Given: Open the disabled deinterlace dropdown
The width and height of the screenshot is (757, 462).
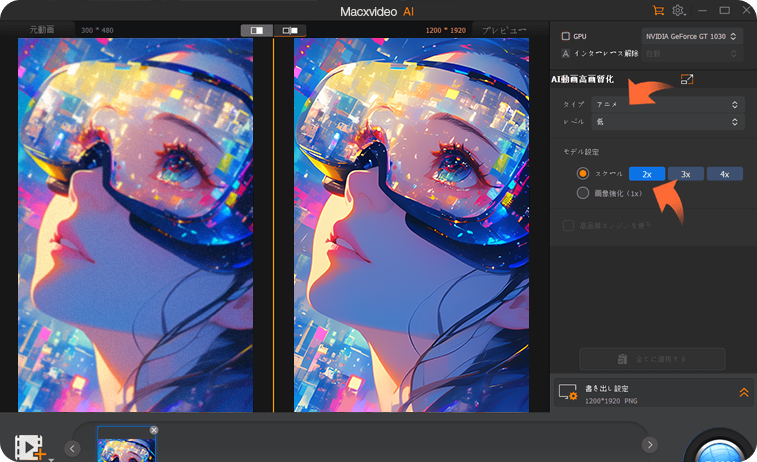Looking at the screenshot, I should 690,54.
